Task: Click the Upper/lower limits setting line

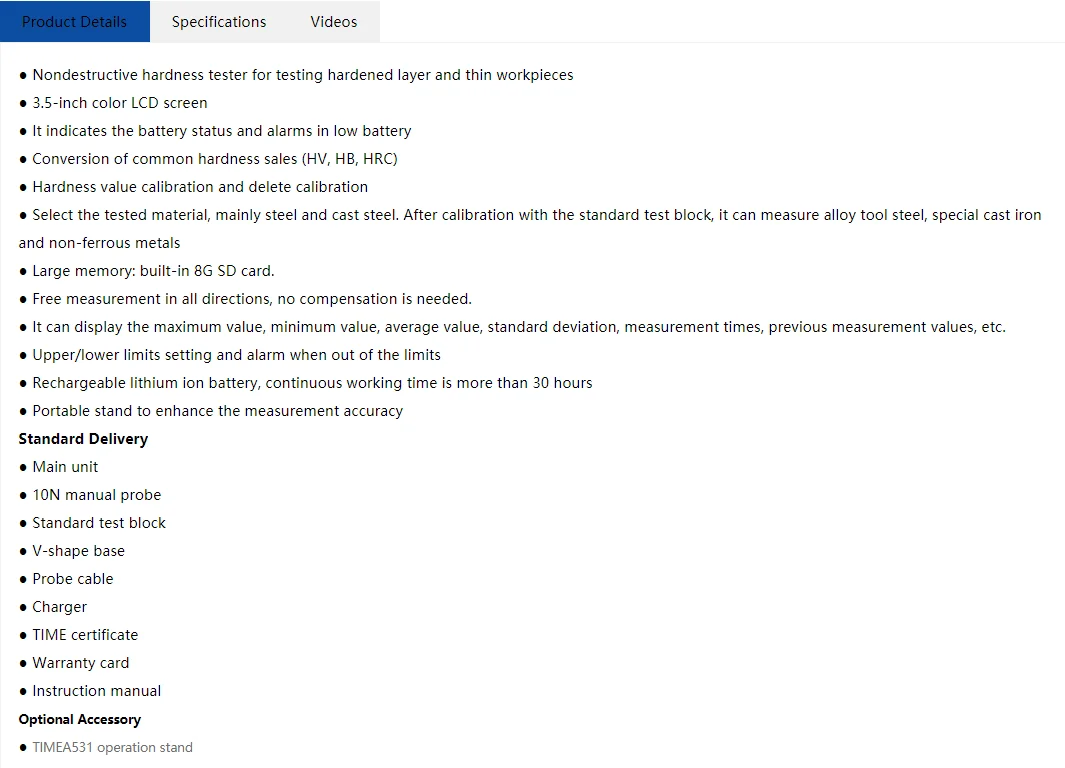Action: (236, 355)
